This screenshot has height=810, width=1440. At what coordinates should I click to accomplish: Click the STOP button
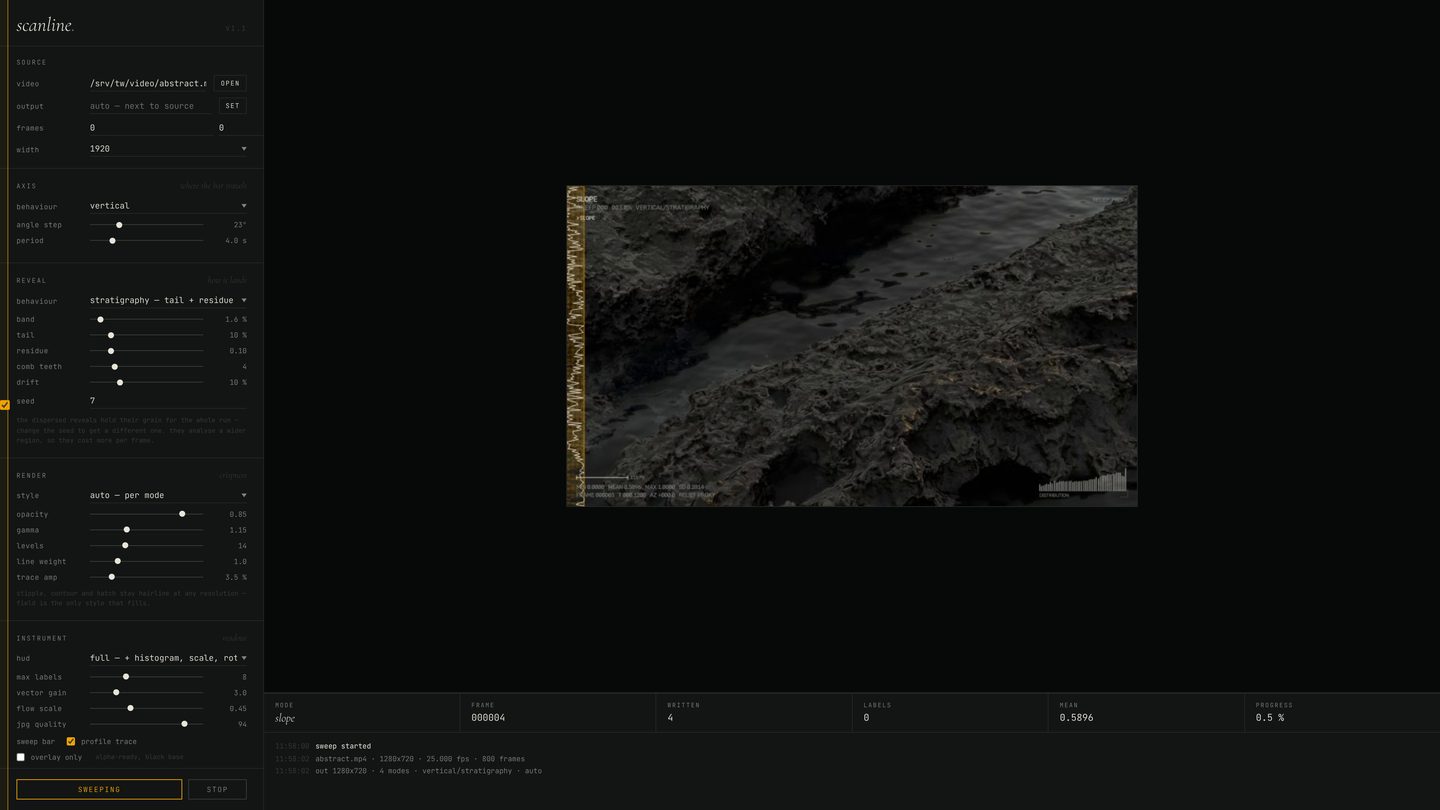pos(217,789)
